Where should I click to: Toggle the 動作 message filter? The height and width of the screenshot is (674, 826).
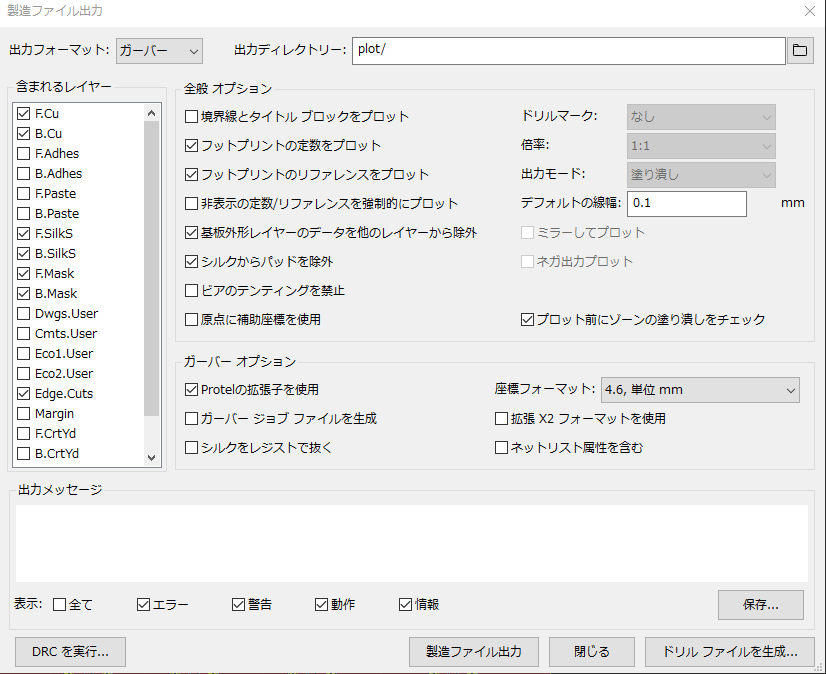coord(321,604)
